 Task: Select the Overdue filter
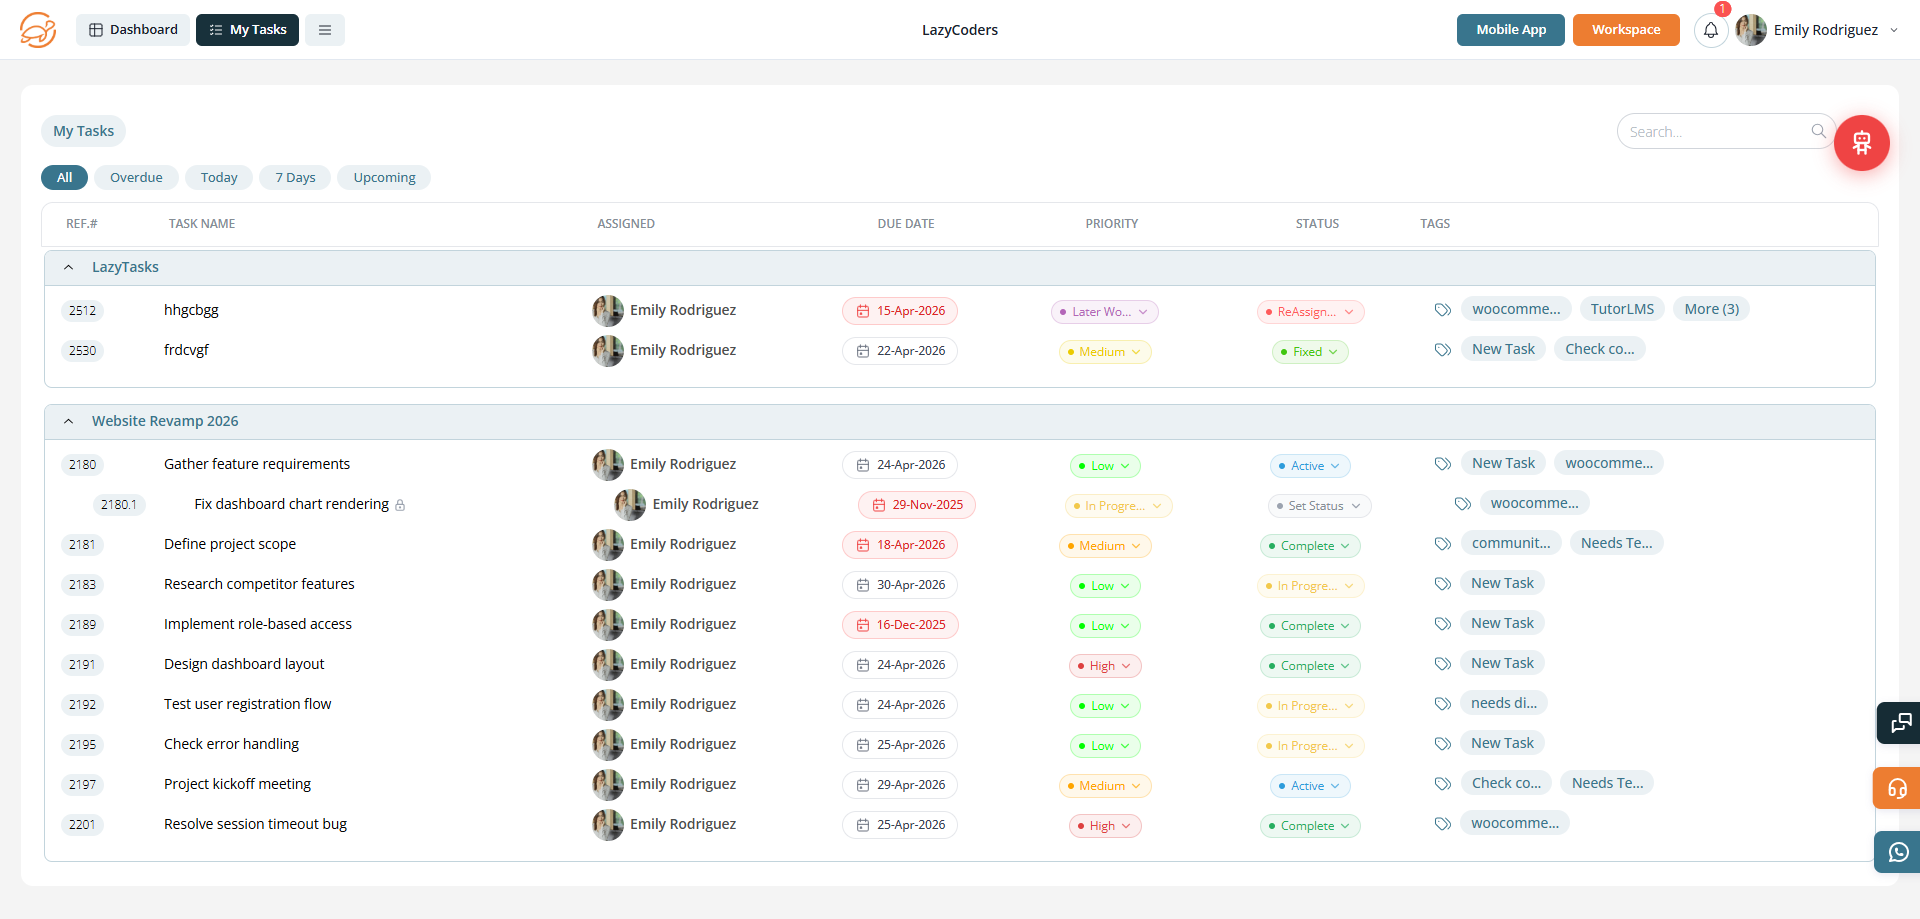pos(136,177)
